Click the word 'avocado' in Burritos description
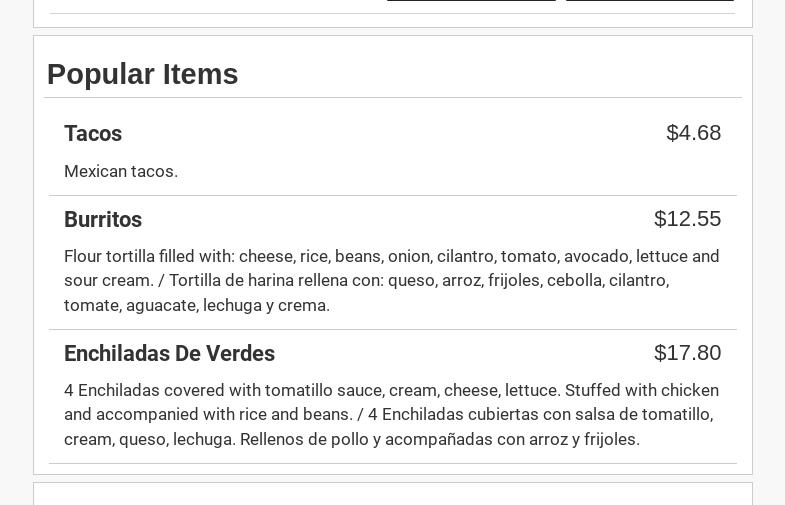This screenshot has width=785, height=505. (x=598, y=256)
